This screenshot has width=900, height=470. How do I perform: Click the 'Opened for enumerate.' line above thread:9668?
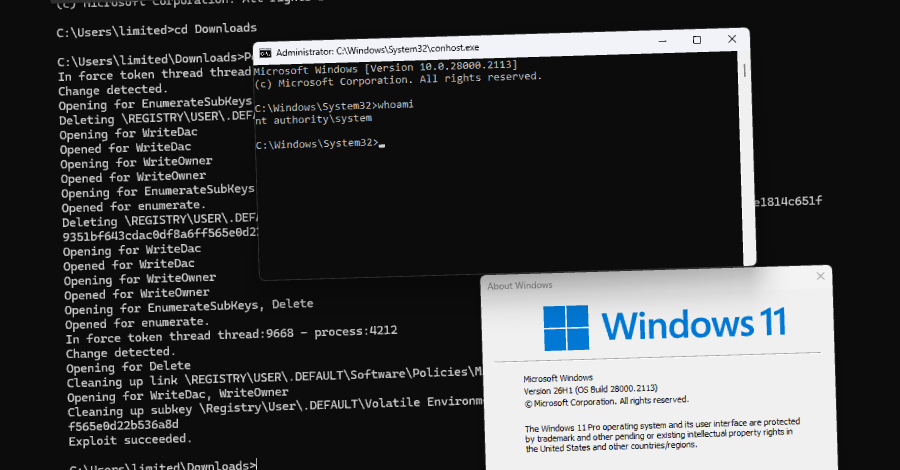coord(137,323)
